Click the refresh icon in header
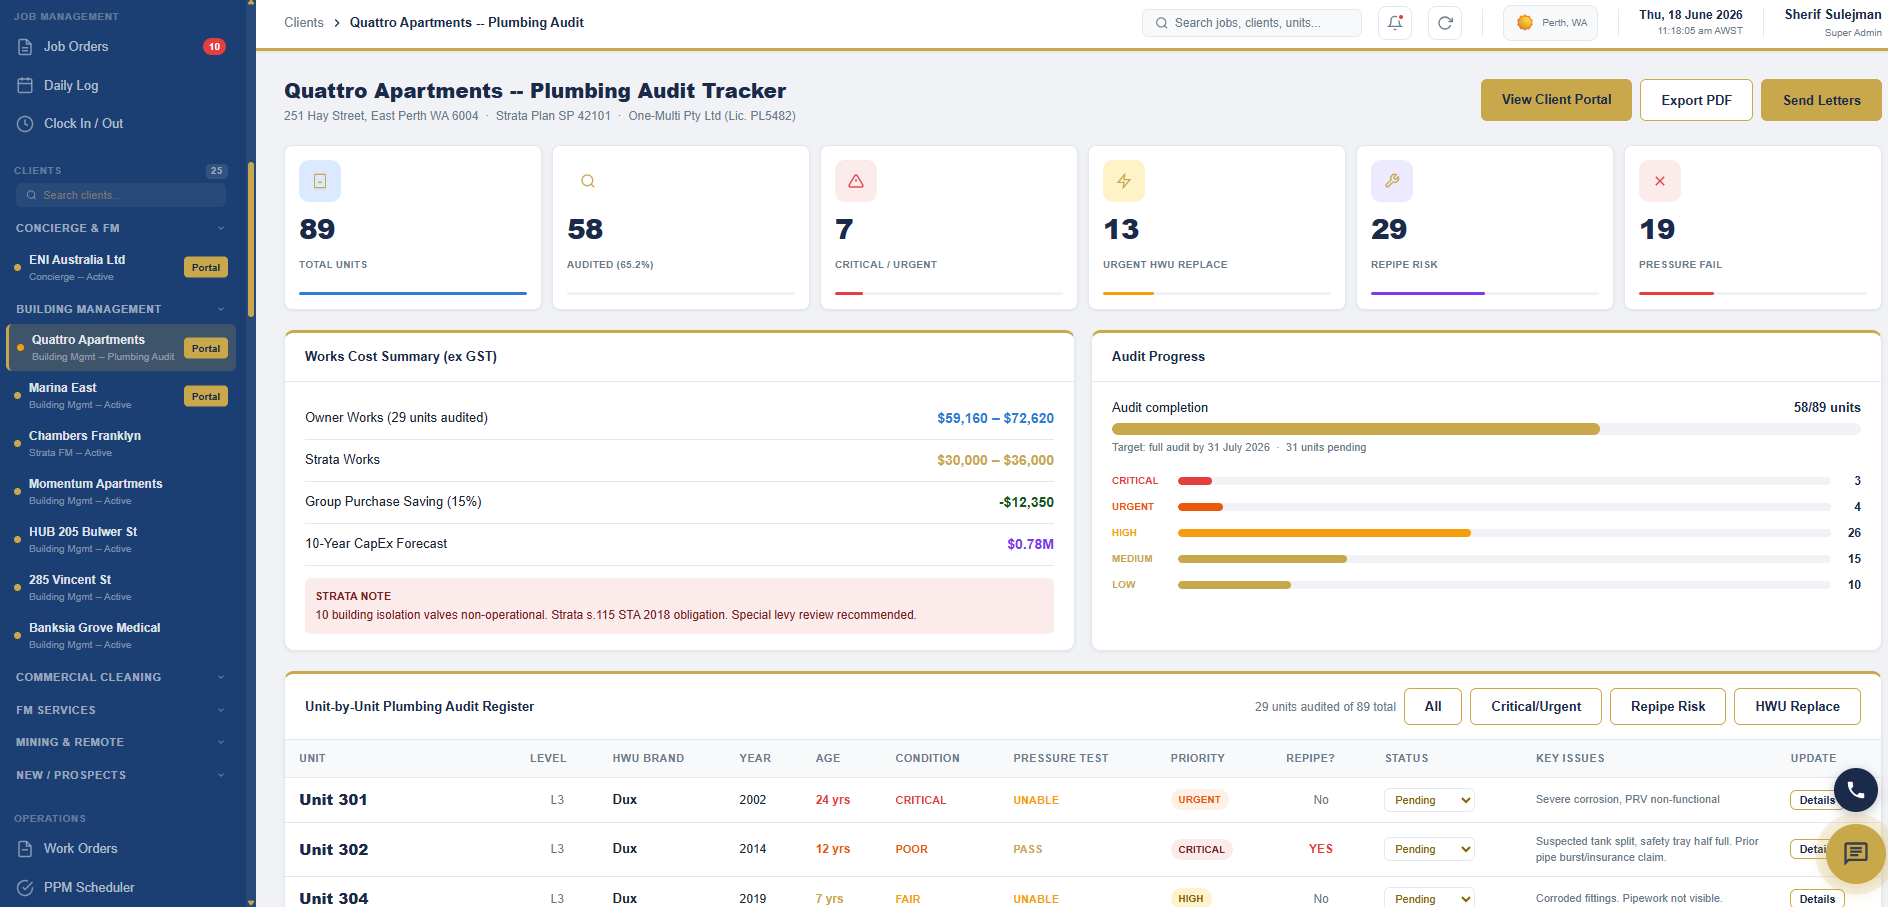This screenshot has width=1888, height=907. (1445, 23)
